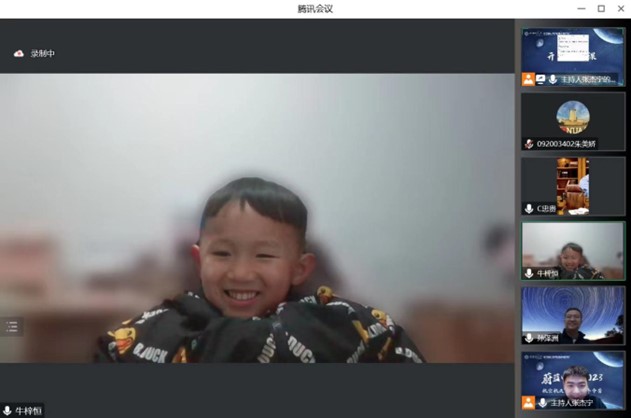The width and height of the screenshot is (631, 418).
Task: Click screen-share icon on top participant tile
Action: tap(540, 79)
